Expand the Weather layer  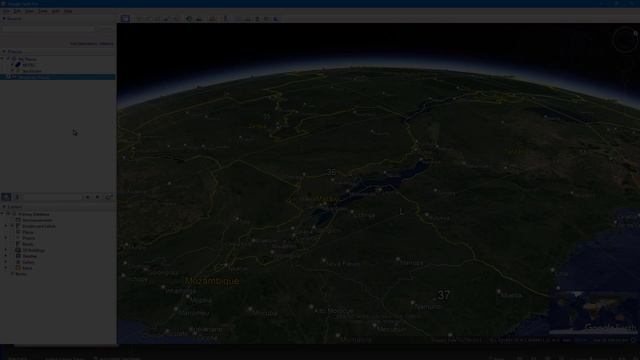pos(6,256)
